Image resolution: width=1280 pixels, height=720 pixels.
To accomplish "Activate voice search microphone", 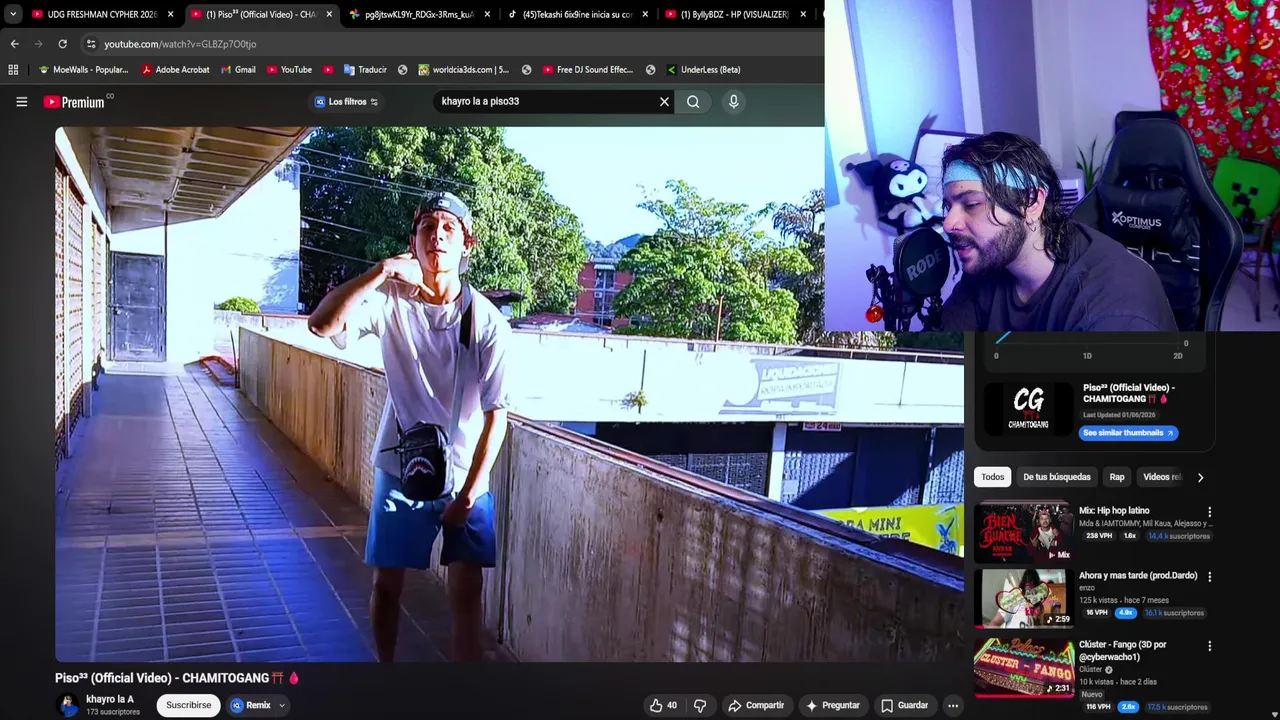I will [733, 101].
